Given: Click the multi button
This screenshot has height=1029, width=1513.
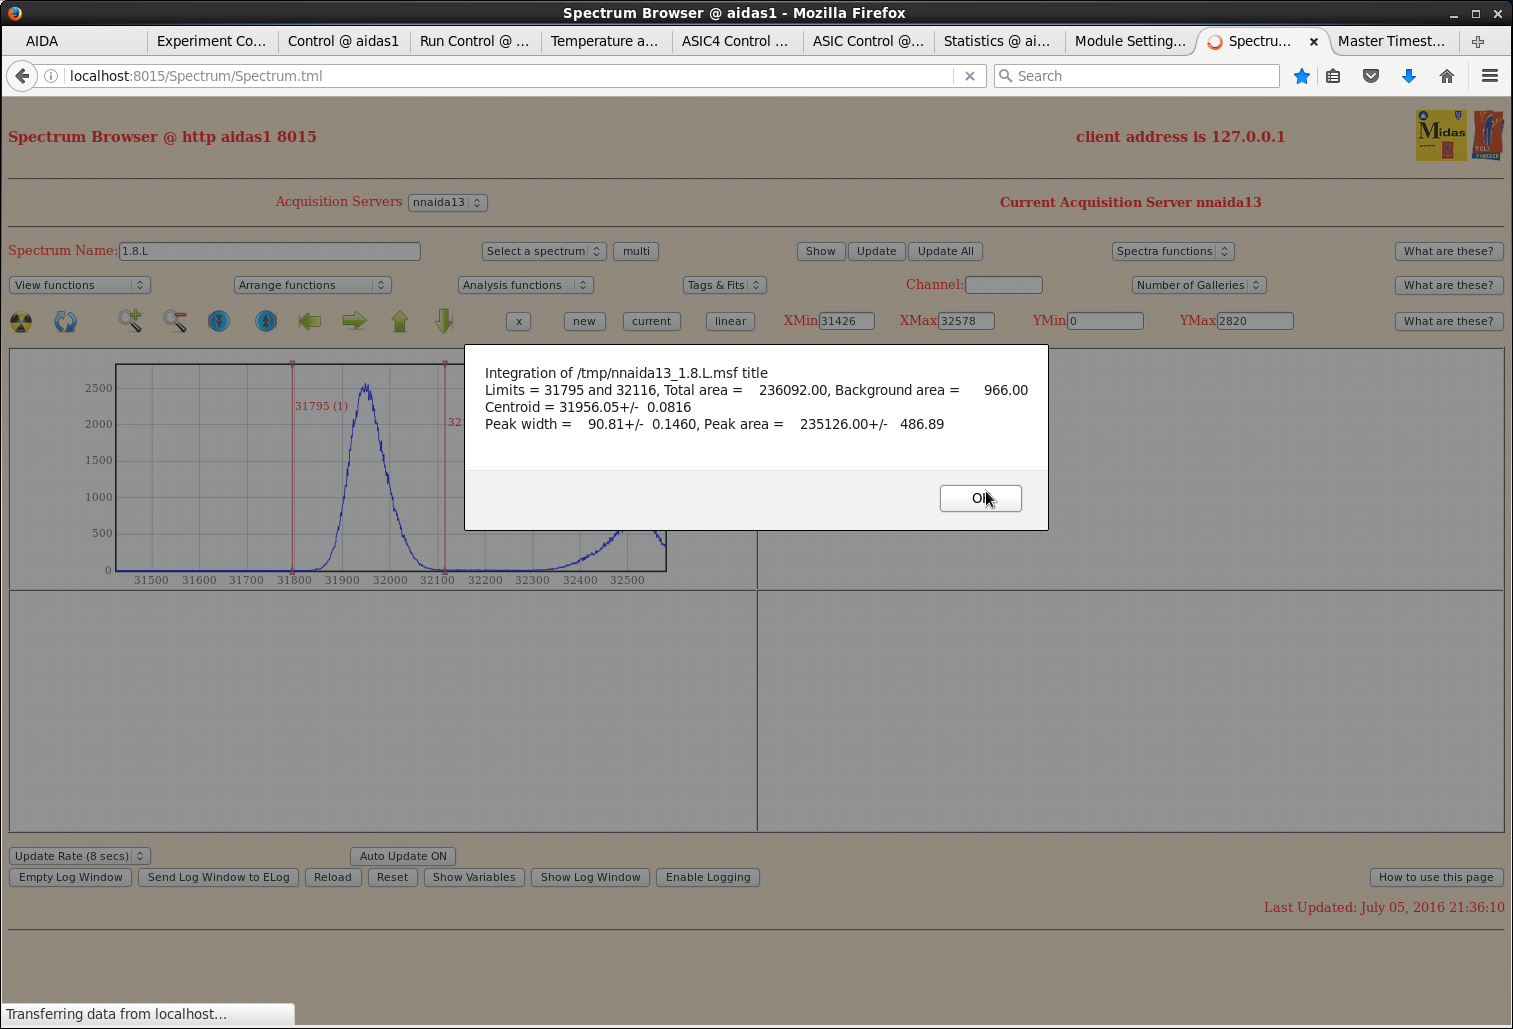Looking at the screenshot, I should tap(636, 251).
